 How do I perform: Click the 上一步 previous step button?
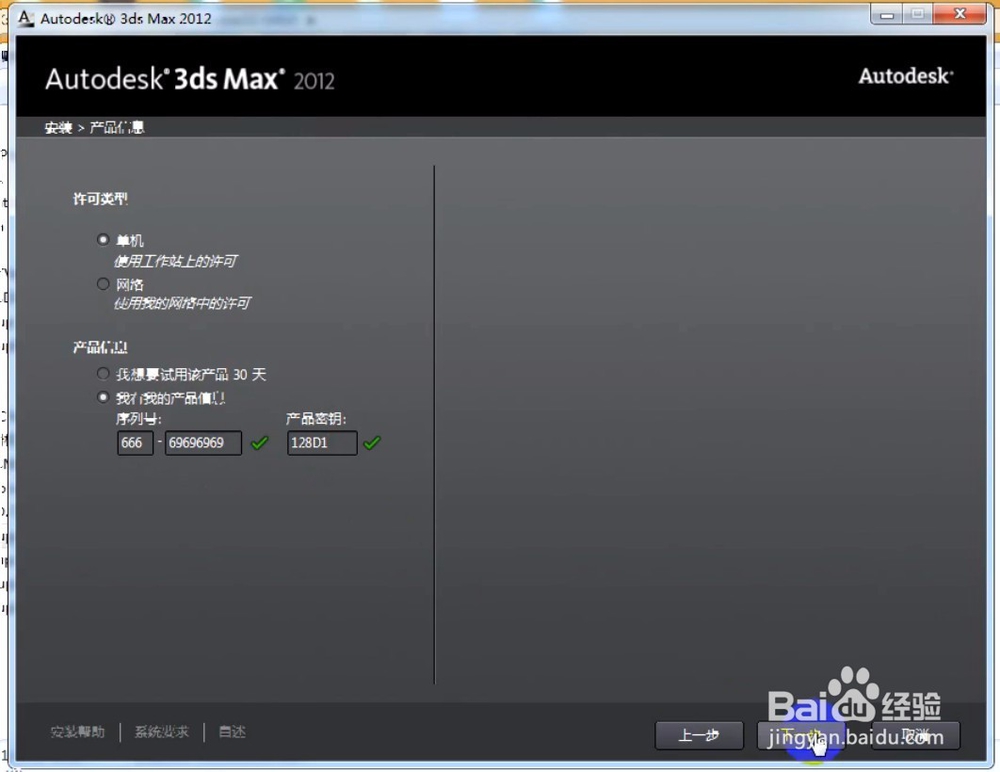tap(699, 735)
